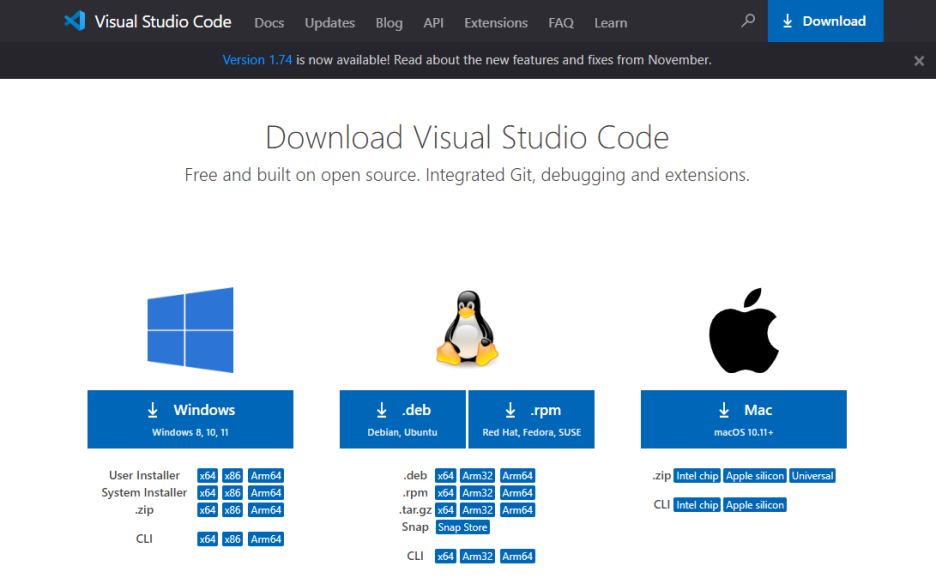Open the Docs menu item
This screenshot has height=584, width=936.
(x=269, y=23)
